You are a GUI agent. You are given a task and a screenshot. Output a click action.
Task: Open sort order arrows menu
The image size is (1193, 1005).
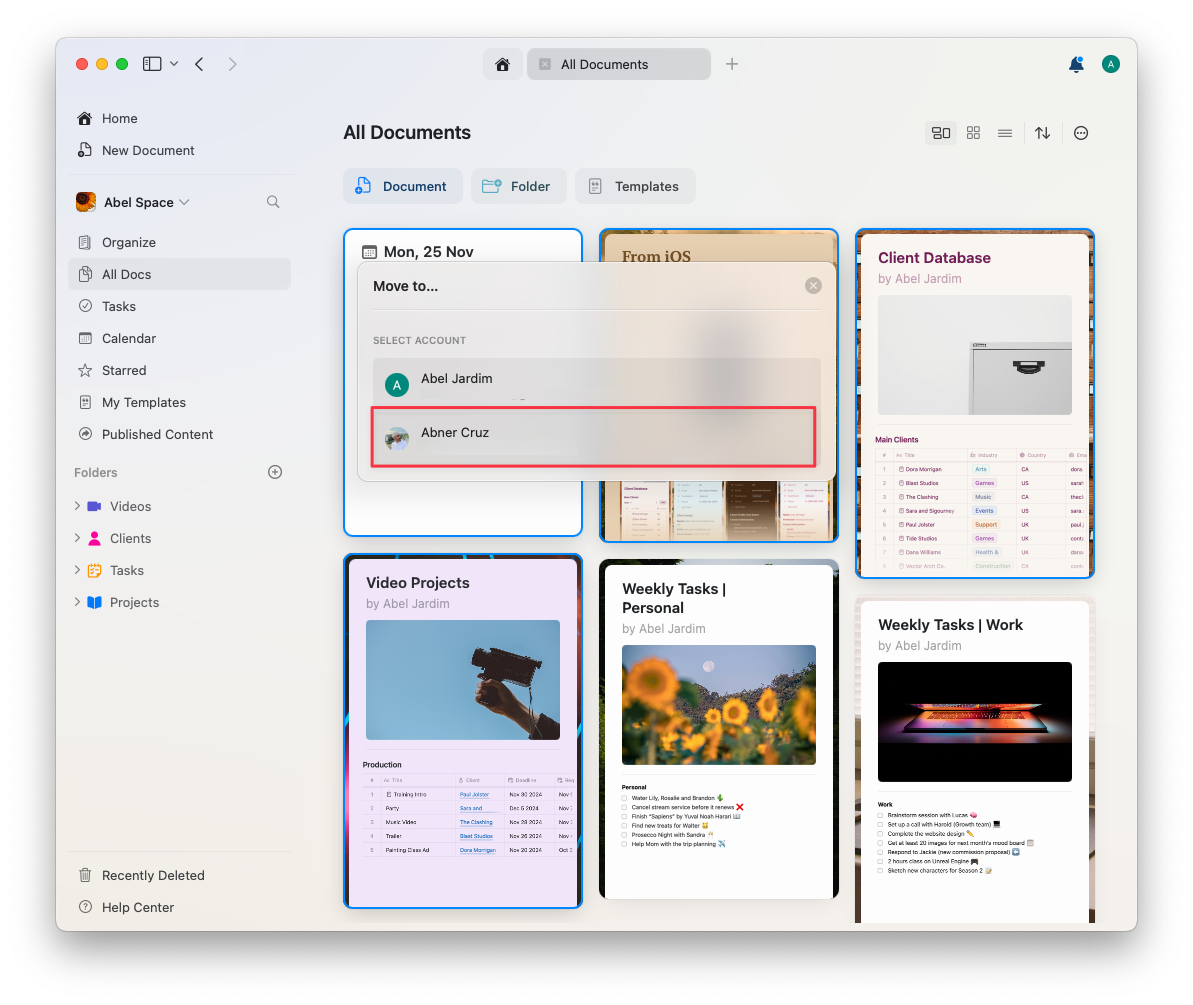(x=1042, y=133)
